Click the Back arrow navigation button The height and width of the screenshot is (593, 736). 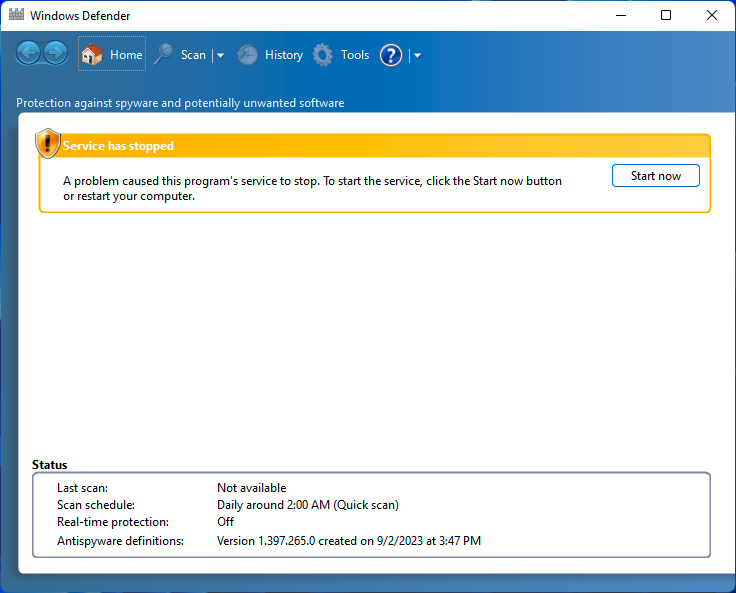pyautogui.click(x=28, y=53)
